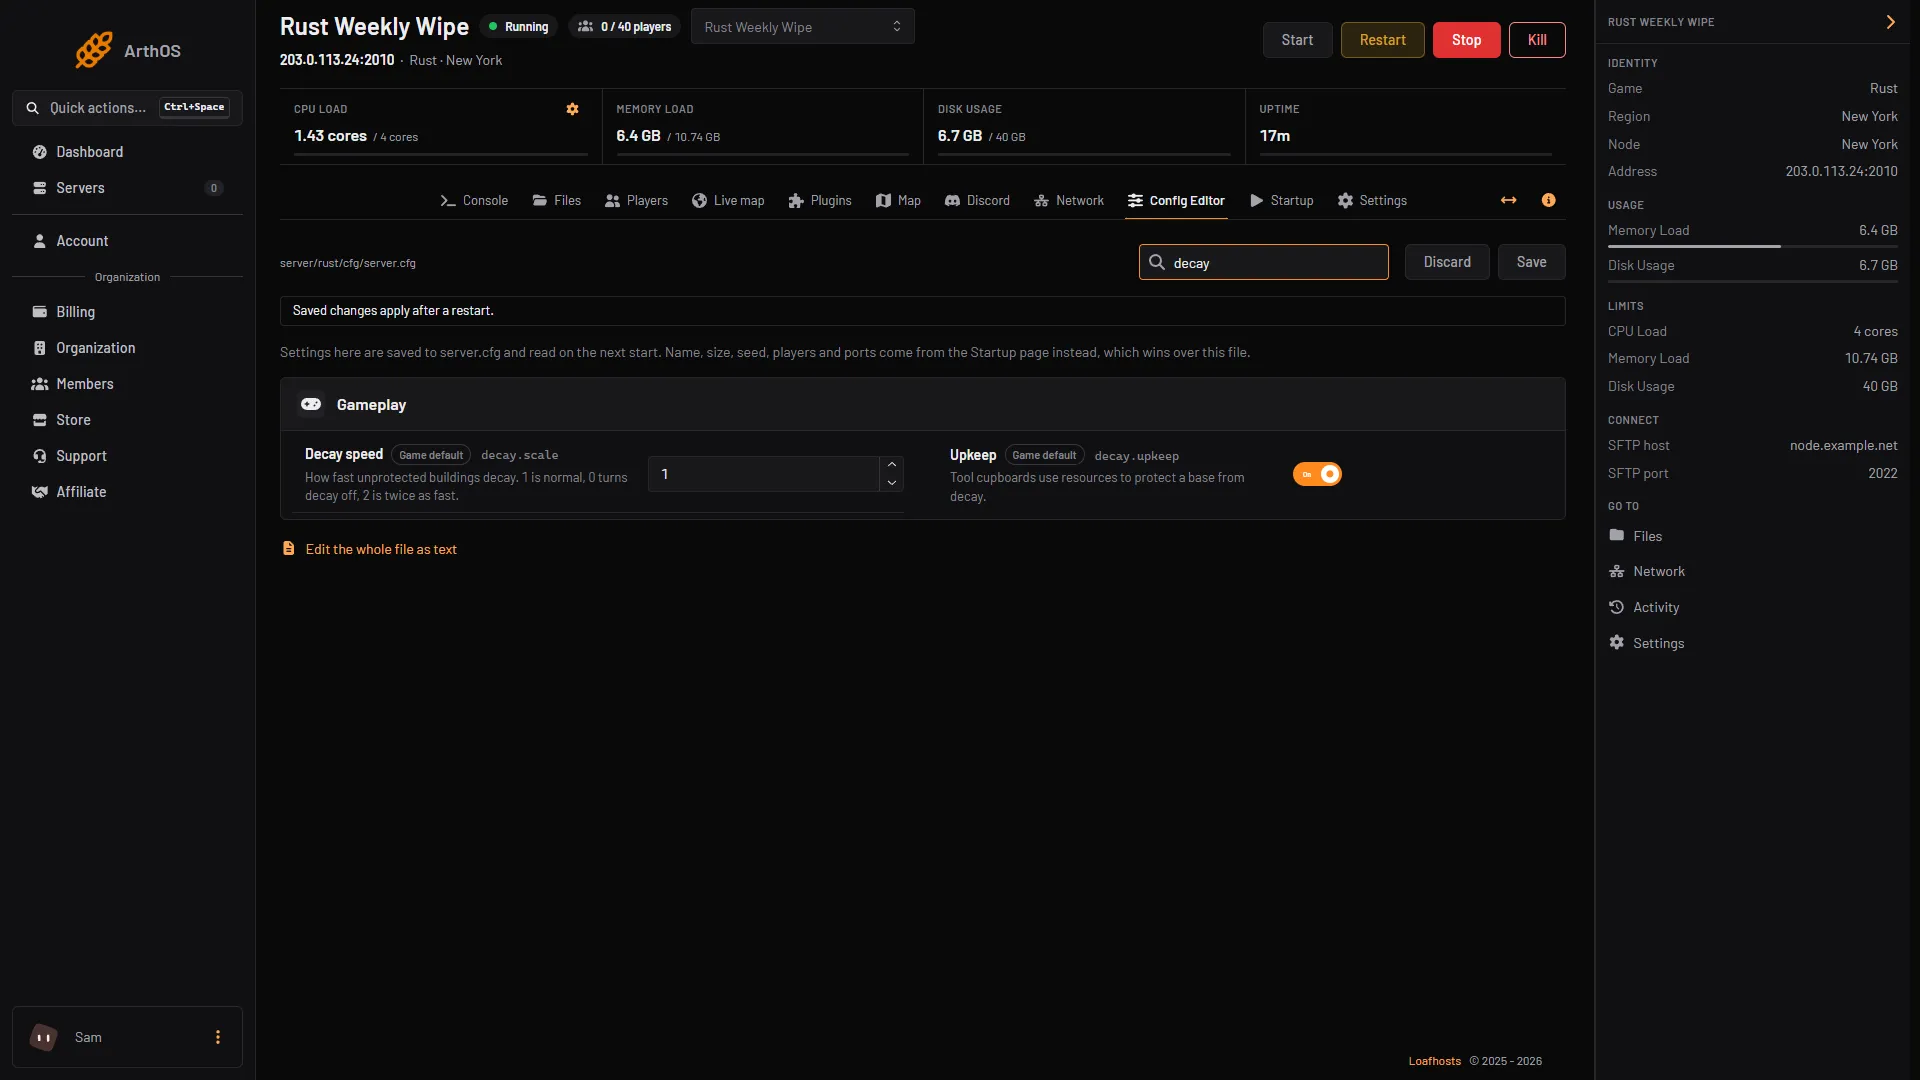Switch to the Discord tab

pyautogui.click(x=977, y=201)
